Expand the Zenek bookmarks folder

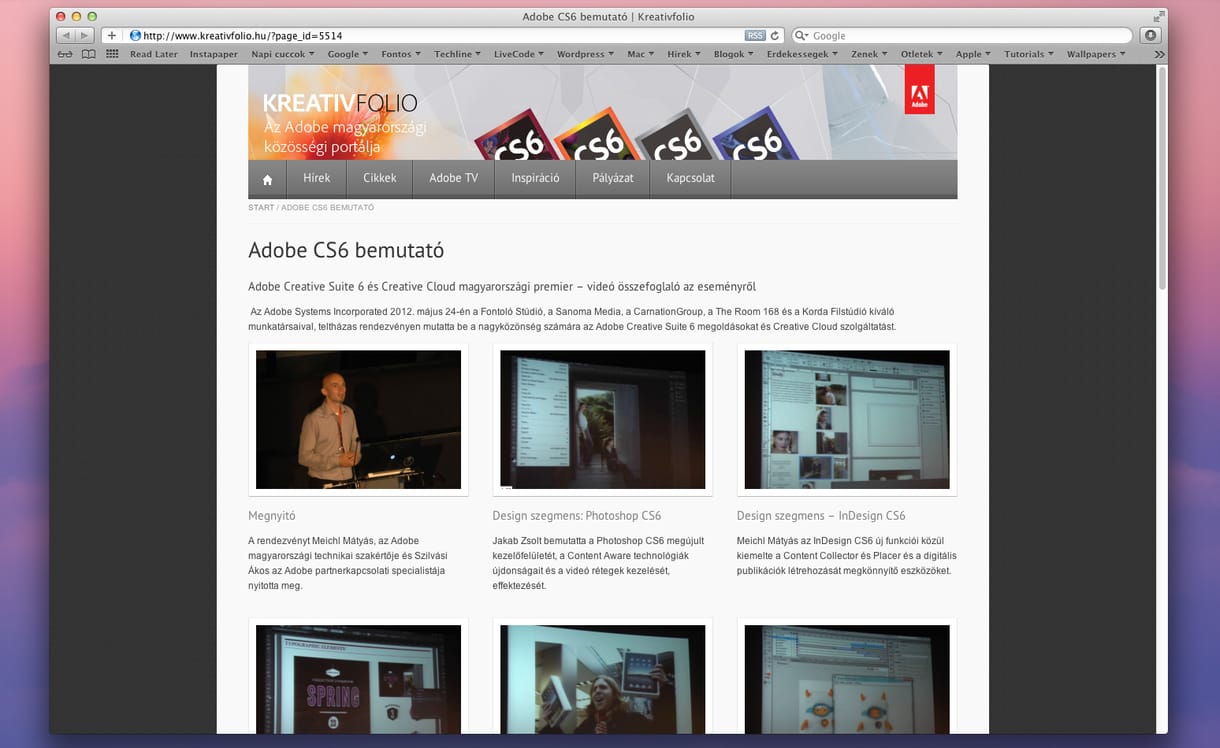coord(870,54)
